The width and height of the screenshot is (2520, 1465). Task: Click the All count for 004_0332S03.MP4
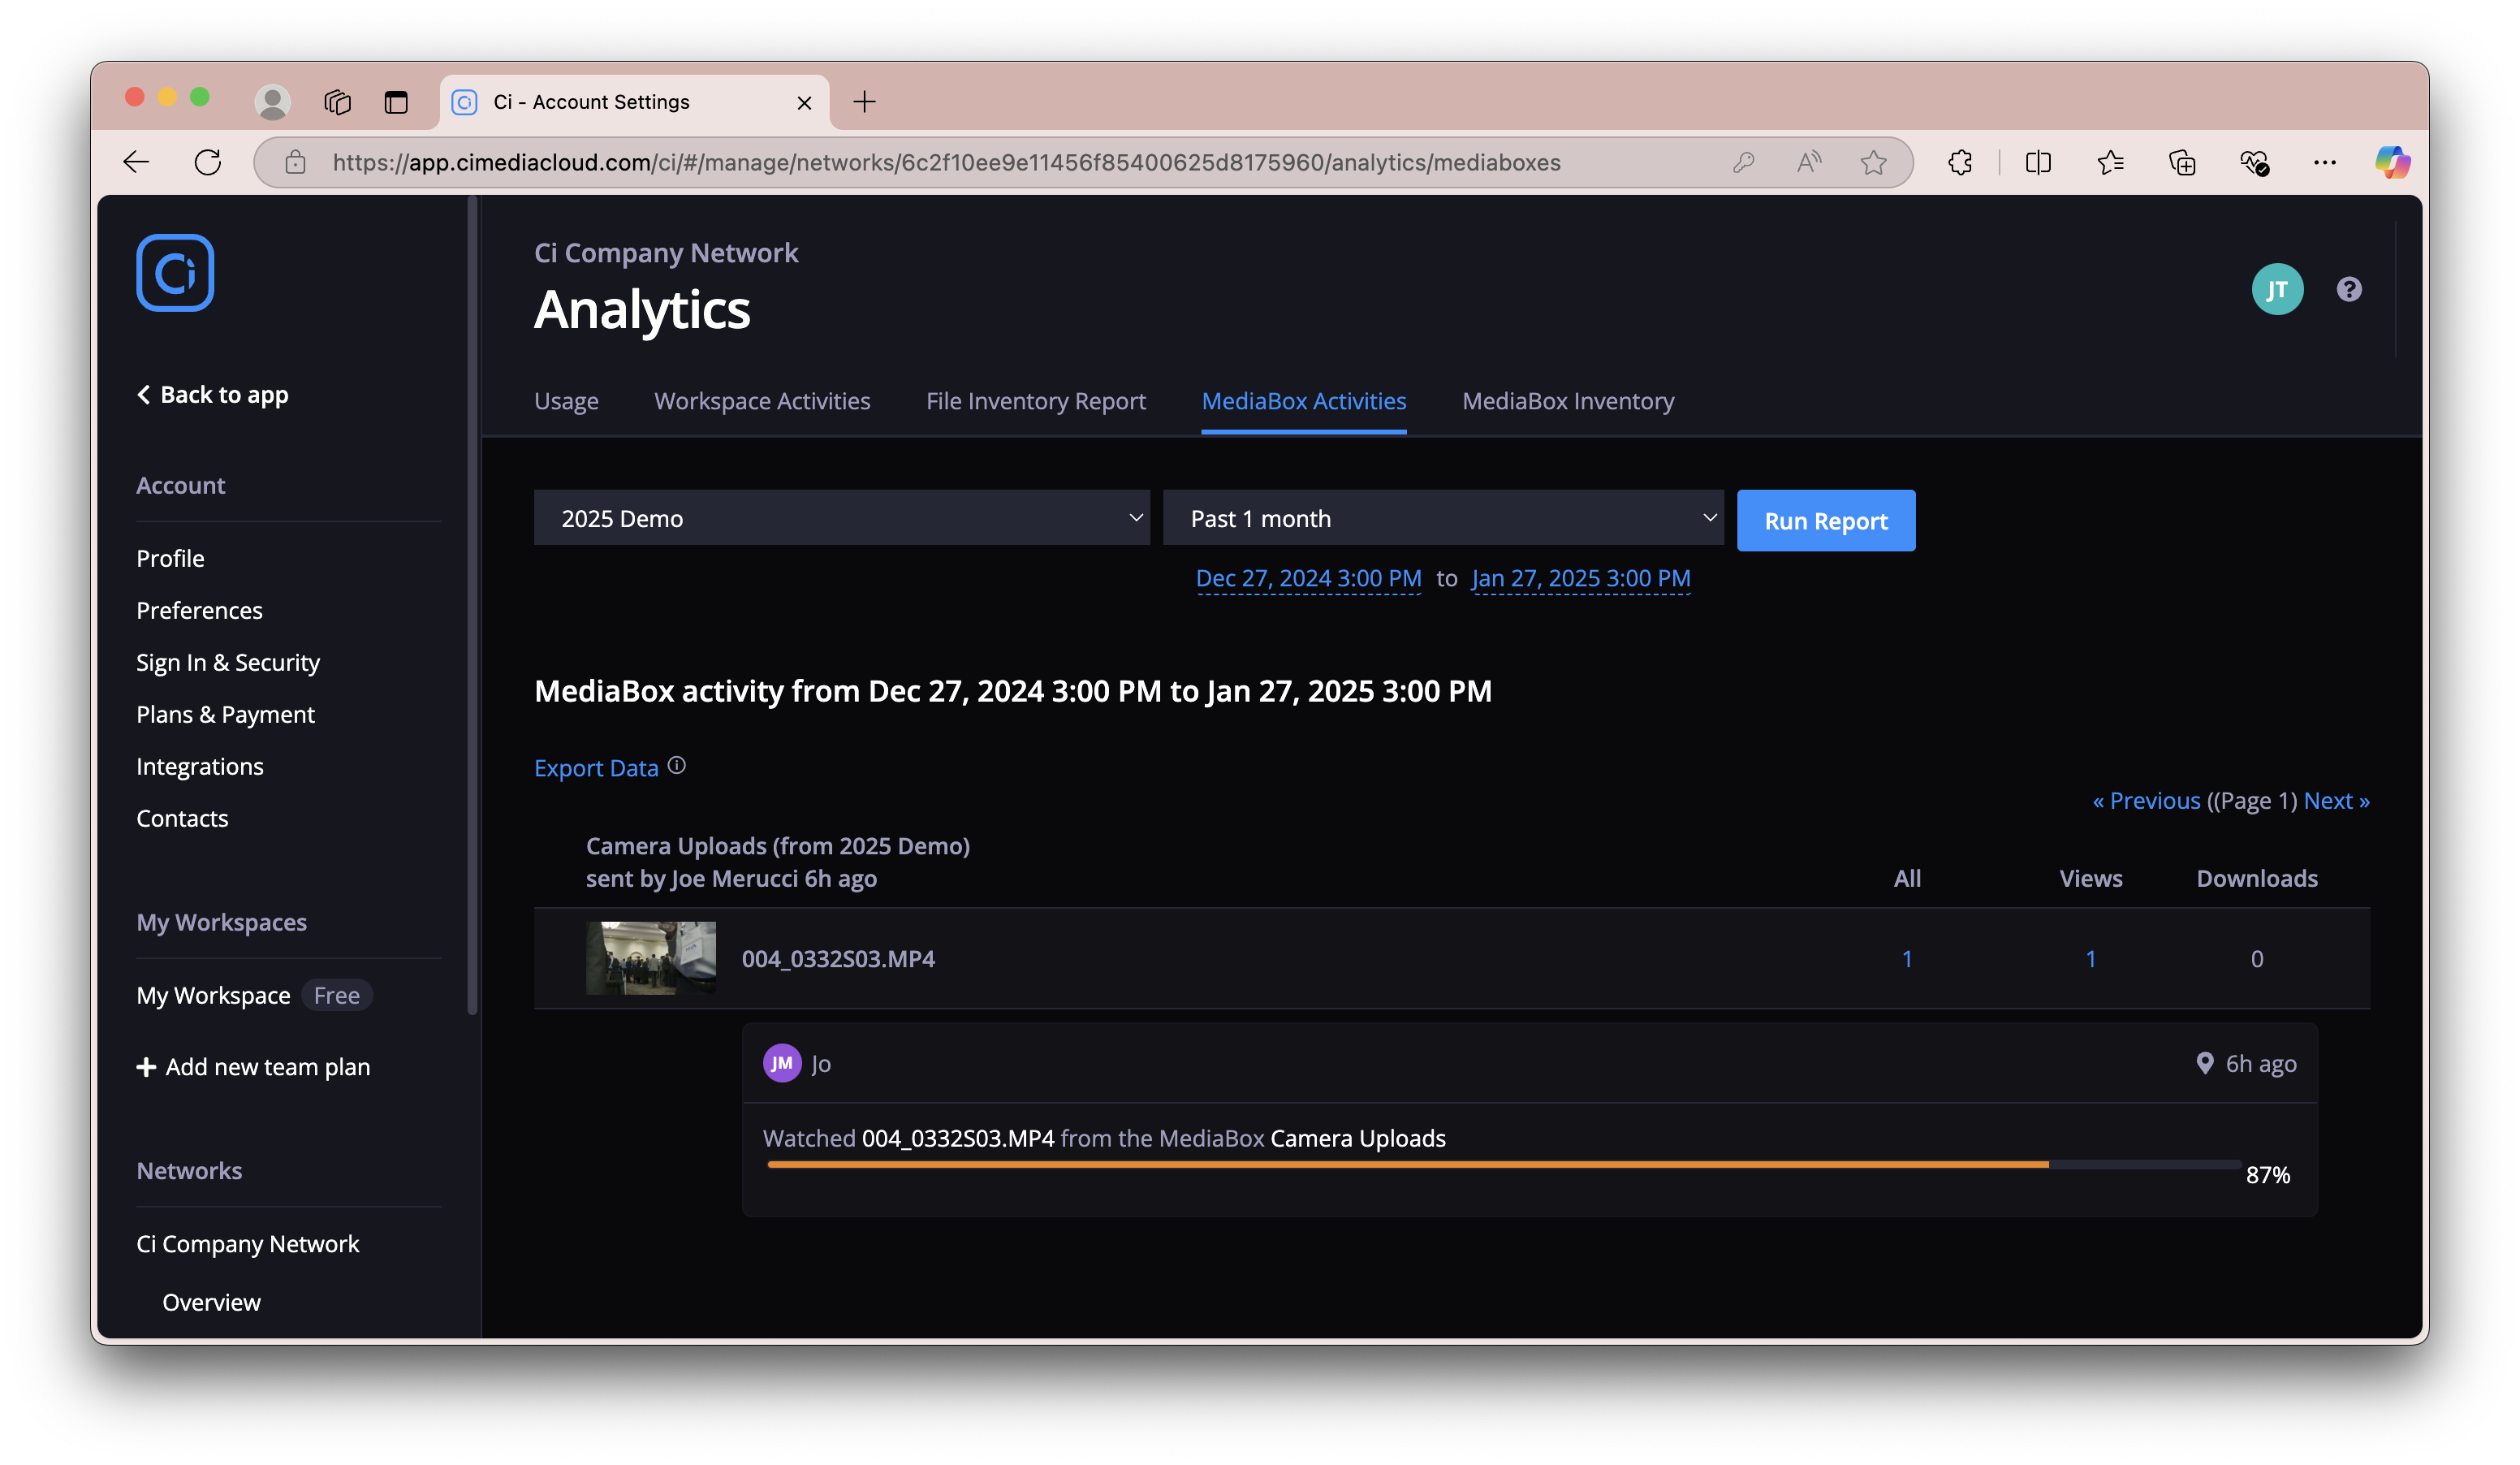[x=1907, y=959]
